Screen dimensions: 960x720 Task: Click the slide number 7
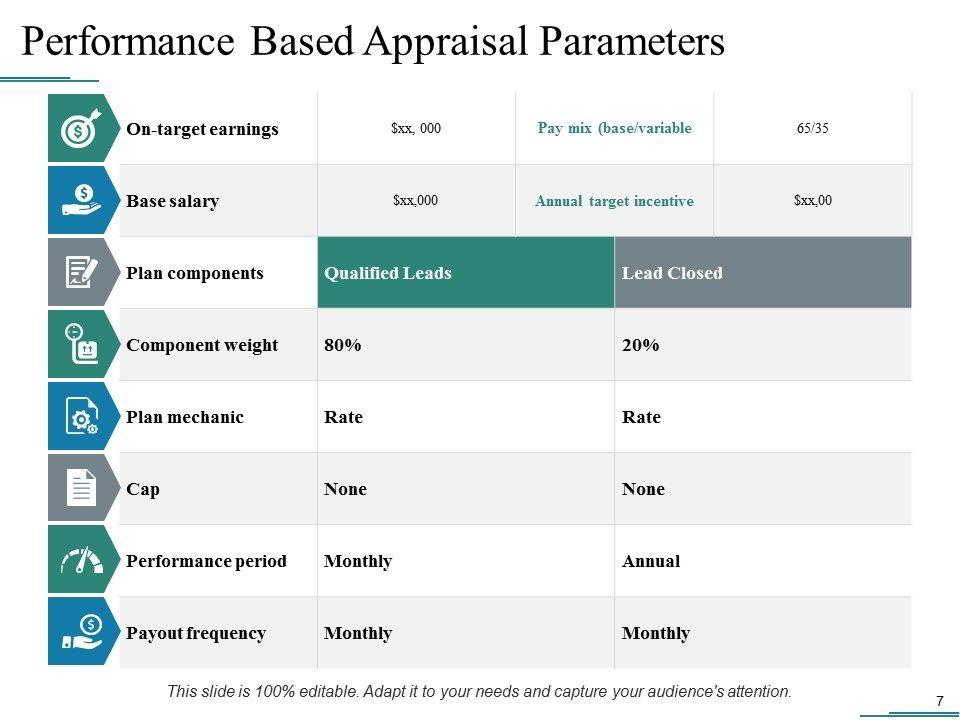(x=939, y=701)
